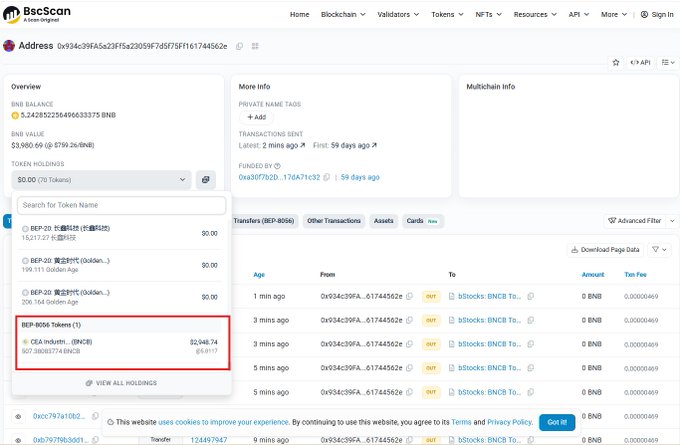680x445 pixels.
Task: Expand the Validators menu
Action: click(398, 14)
